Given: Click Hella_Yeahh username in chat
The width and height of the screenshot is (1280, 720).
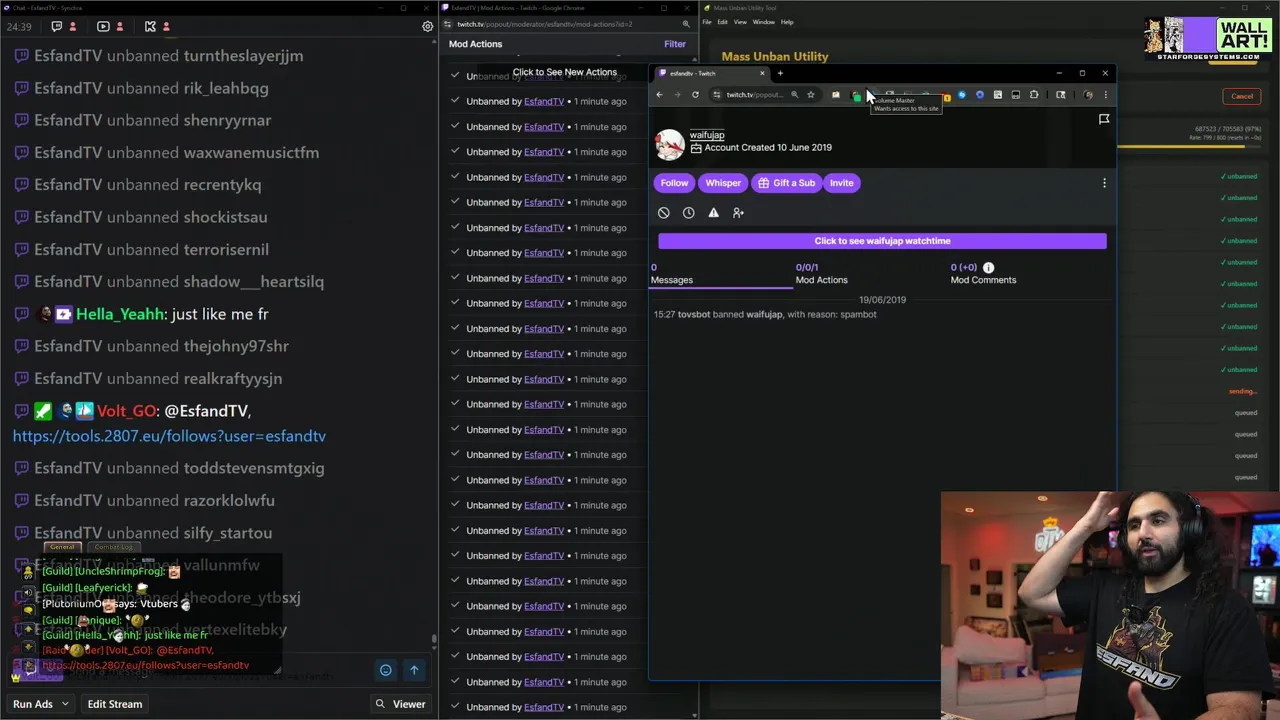Looking at the screenshot, I should click(120, 314).
